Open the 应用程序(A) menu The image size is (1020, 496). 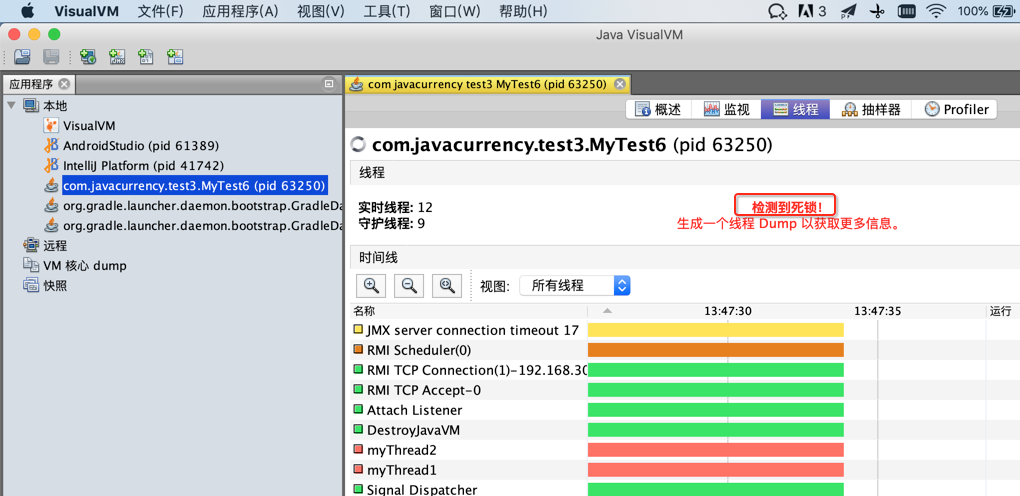pyautogui.click(x=240, y=11)
